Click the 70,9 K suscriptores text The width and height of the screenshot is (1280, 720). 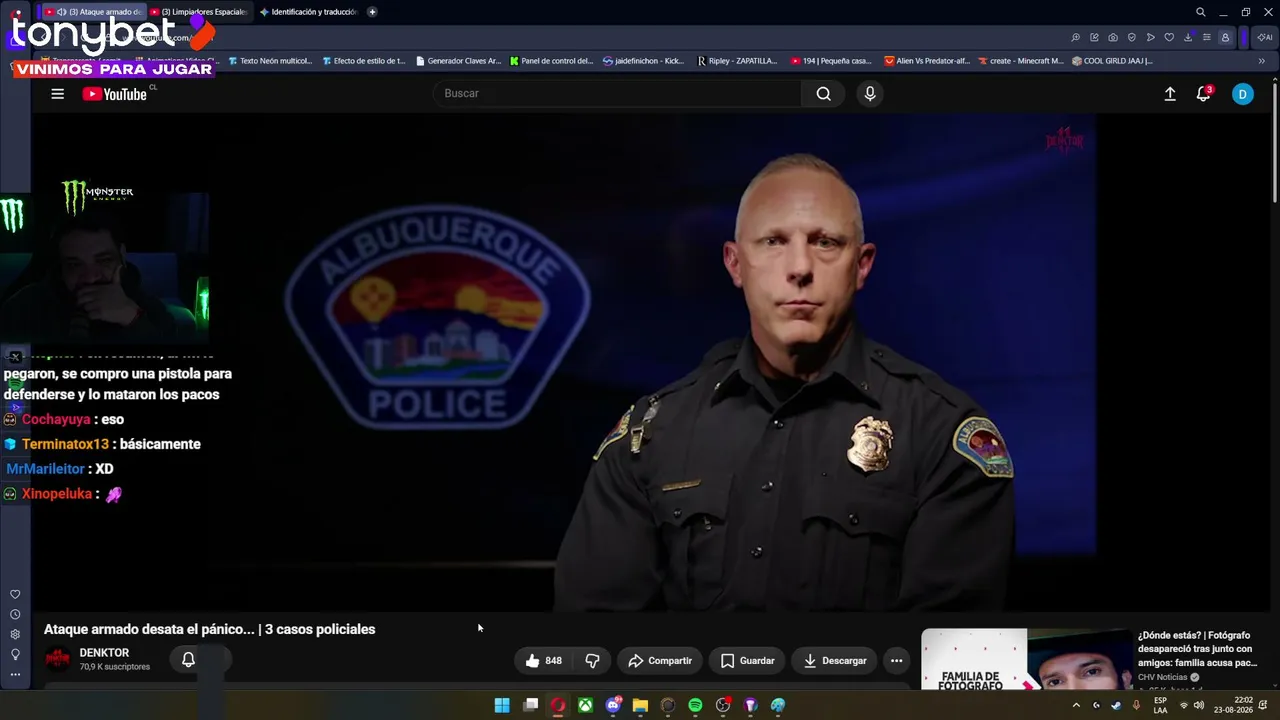click(115, 667)
